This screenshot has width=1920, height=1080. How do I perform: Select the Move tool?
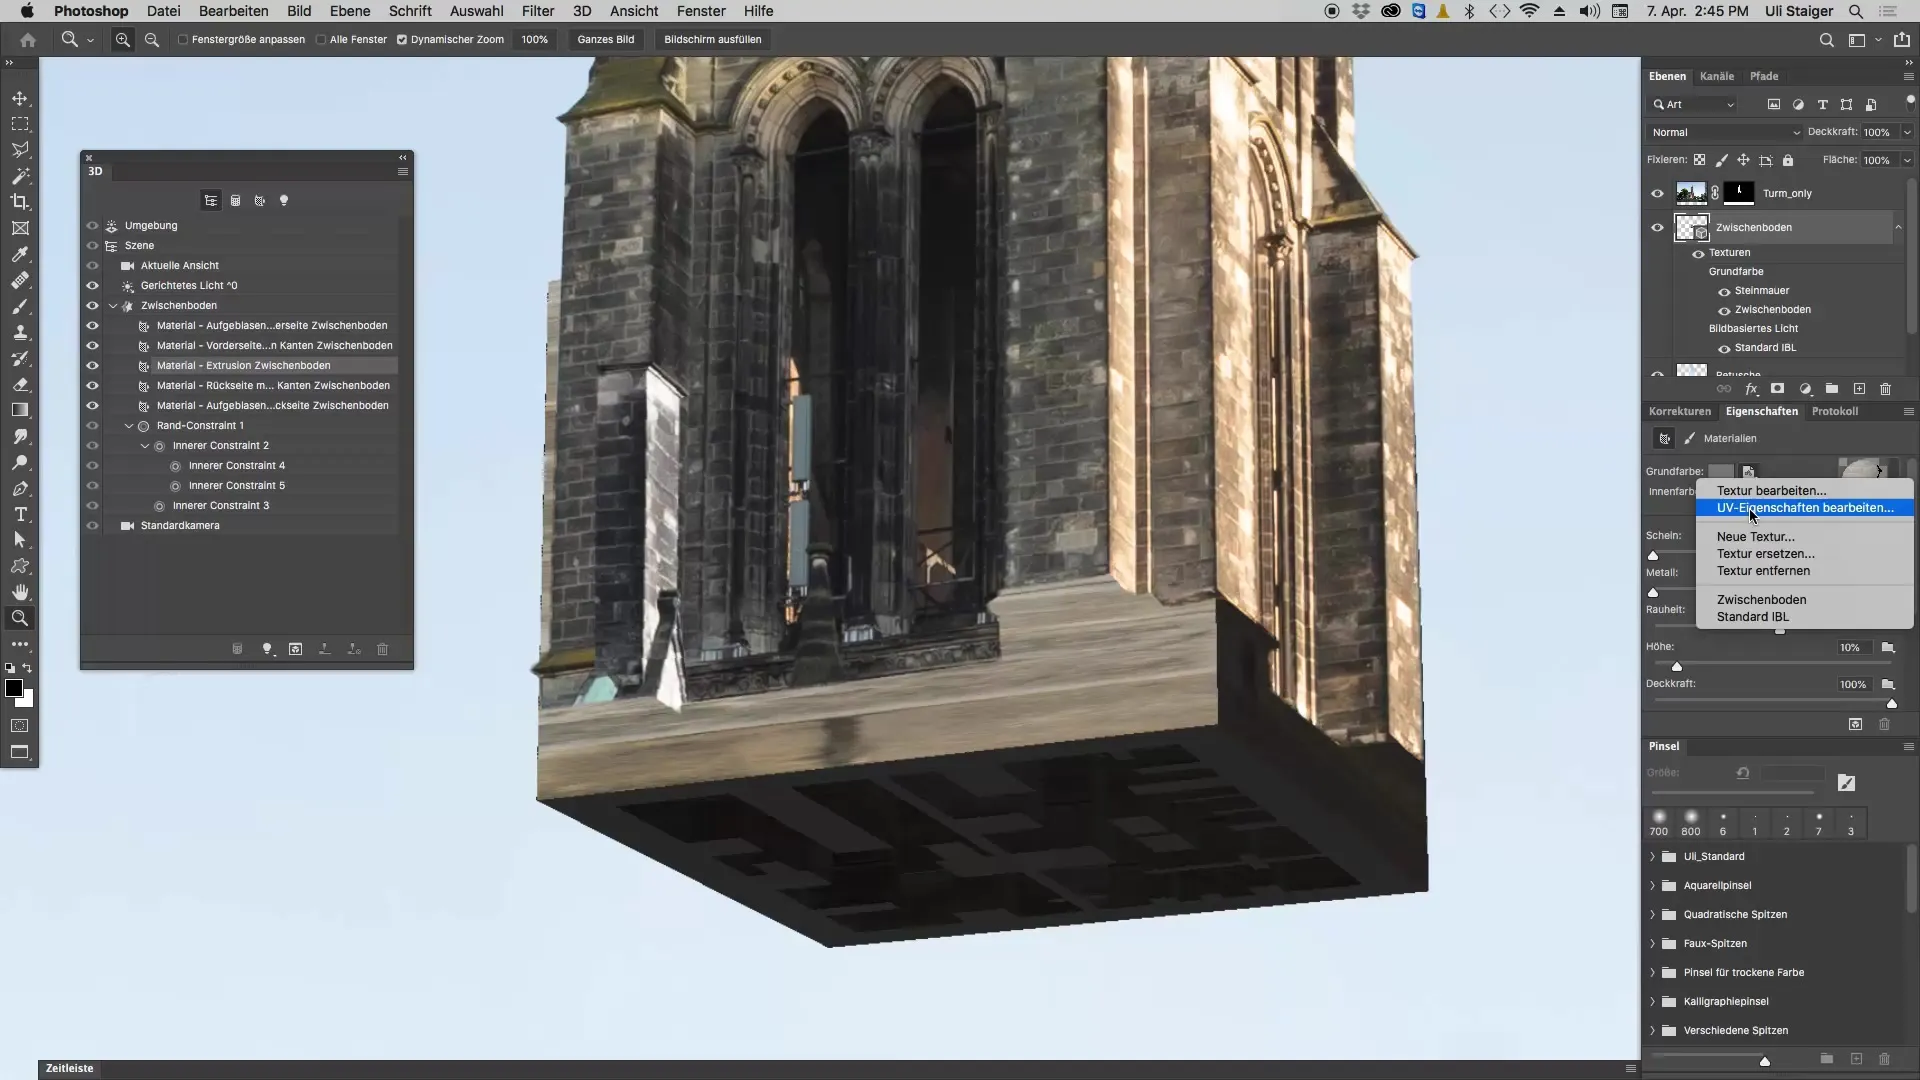click(x=20, y=99)
